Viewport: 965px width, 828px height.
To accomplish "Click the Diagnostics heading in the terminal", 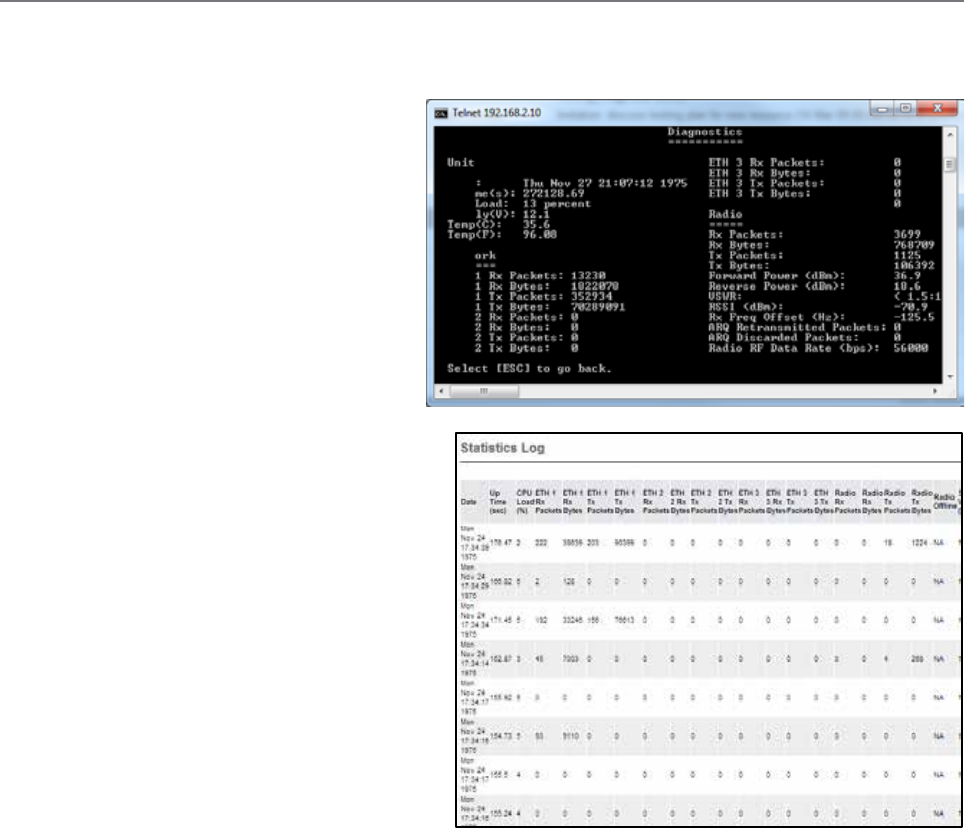I will 705,132.
